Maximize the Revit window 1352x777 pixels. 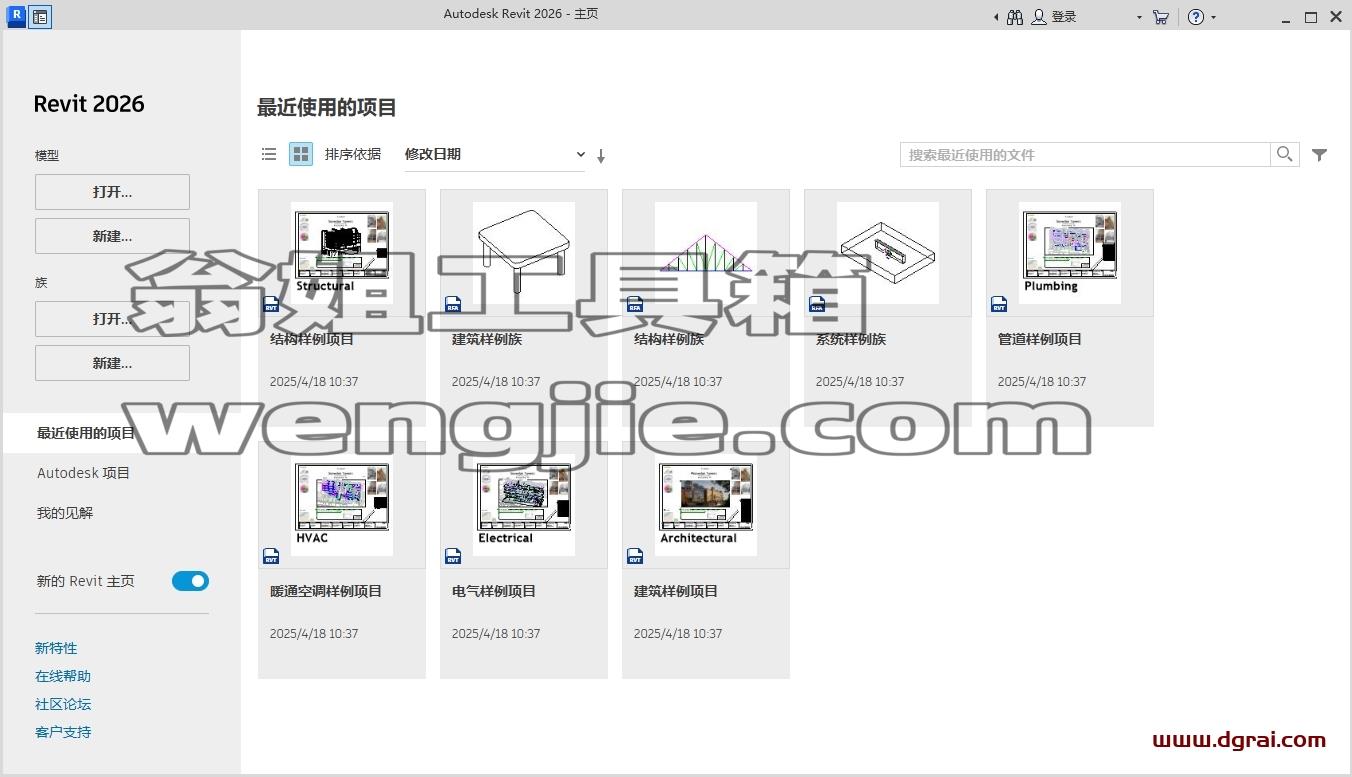(1311, 17)
